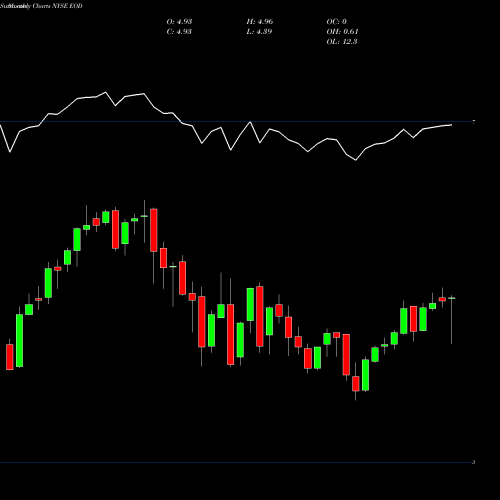Screen dimensions: 500x500
Task: Select the close value 'C: 4.93'
Action: click(x=179, y=31)
